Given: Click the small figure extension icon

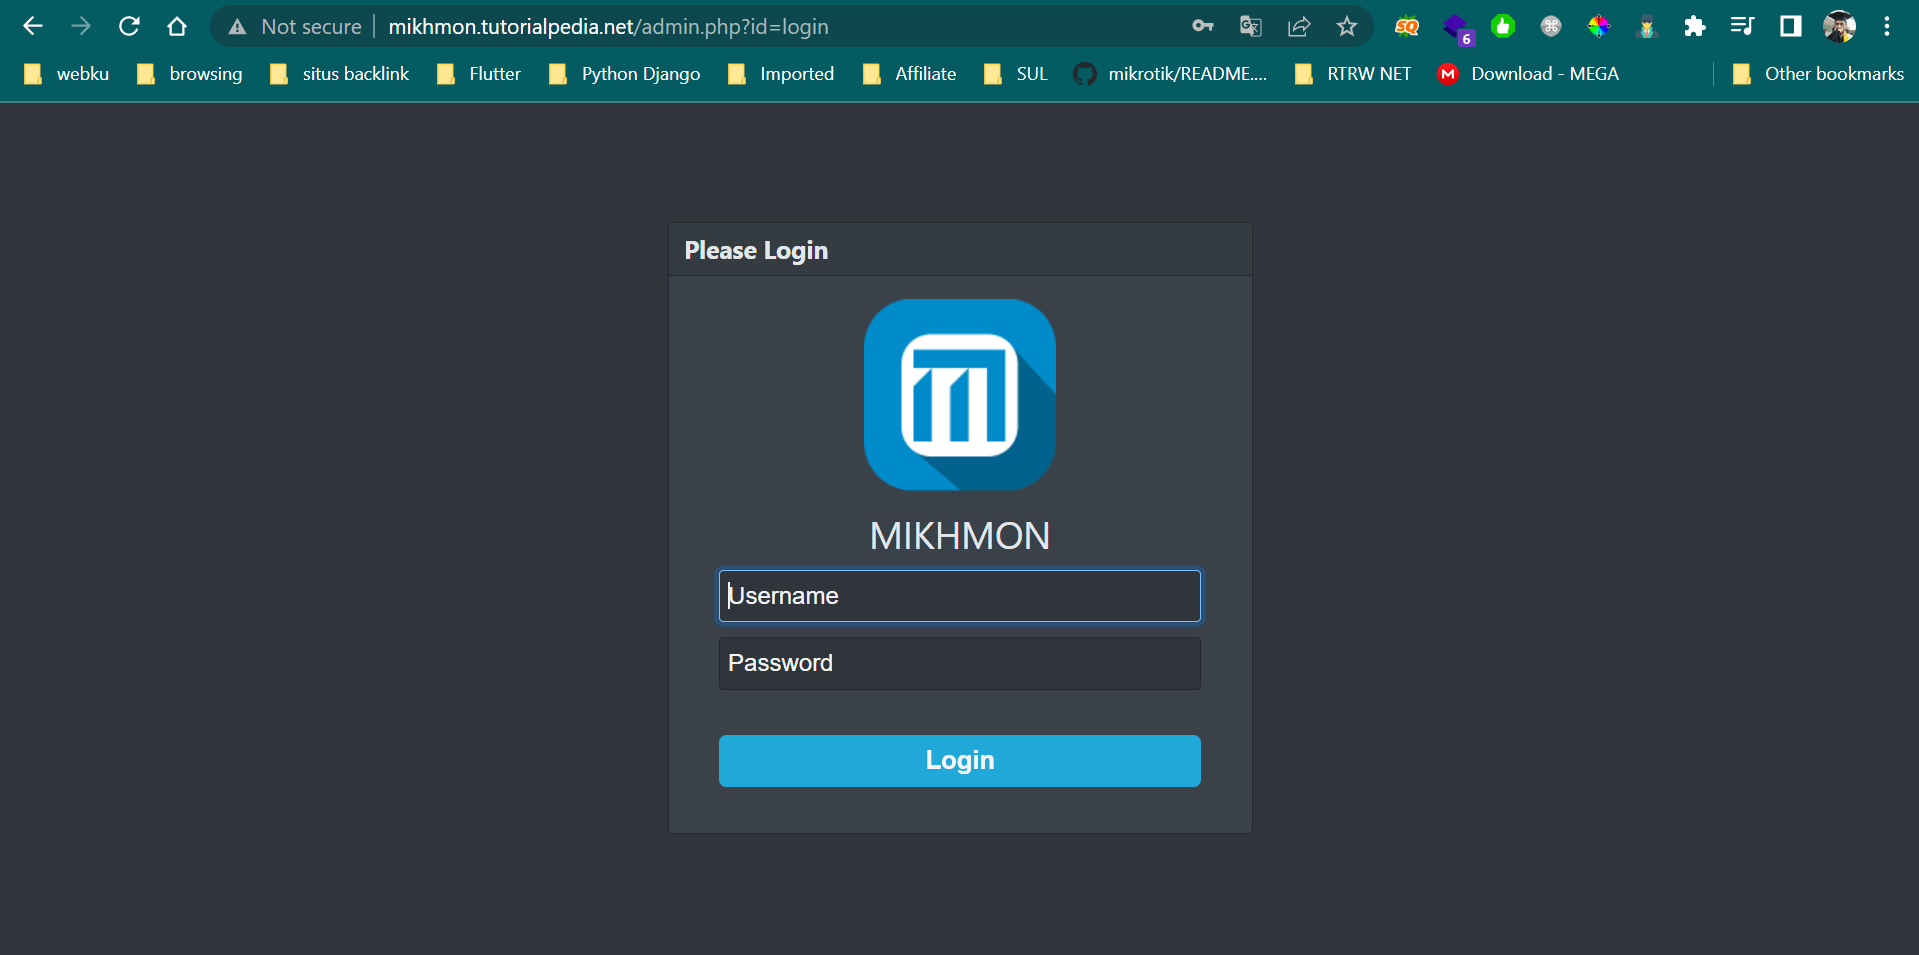Looking at the screenshot, I should (x=1647, y=27).
